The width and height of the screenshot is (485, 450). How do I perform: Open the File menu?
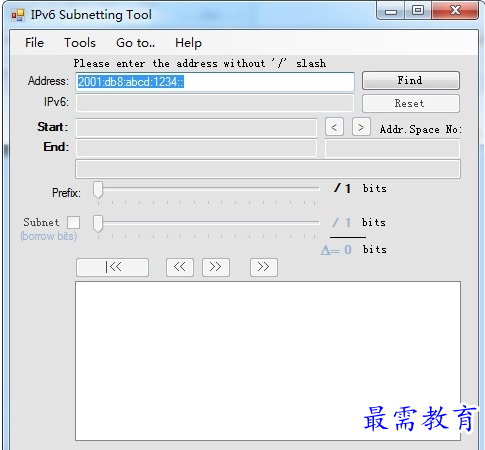34,43
